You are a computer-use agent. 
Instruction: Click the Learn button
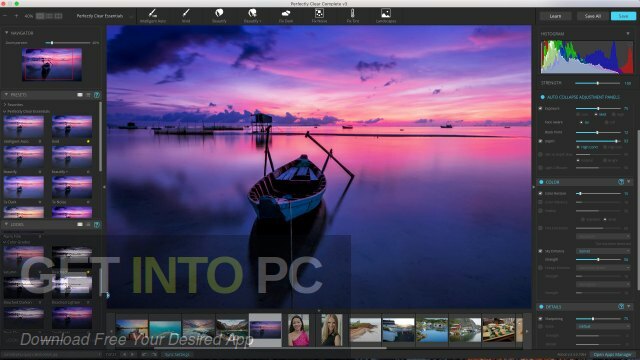pos(555,16)
